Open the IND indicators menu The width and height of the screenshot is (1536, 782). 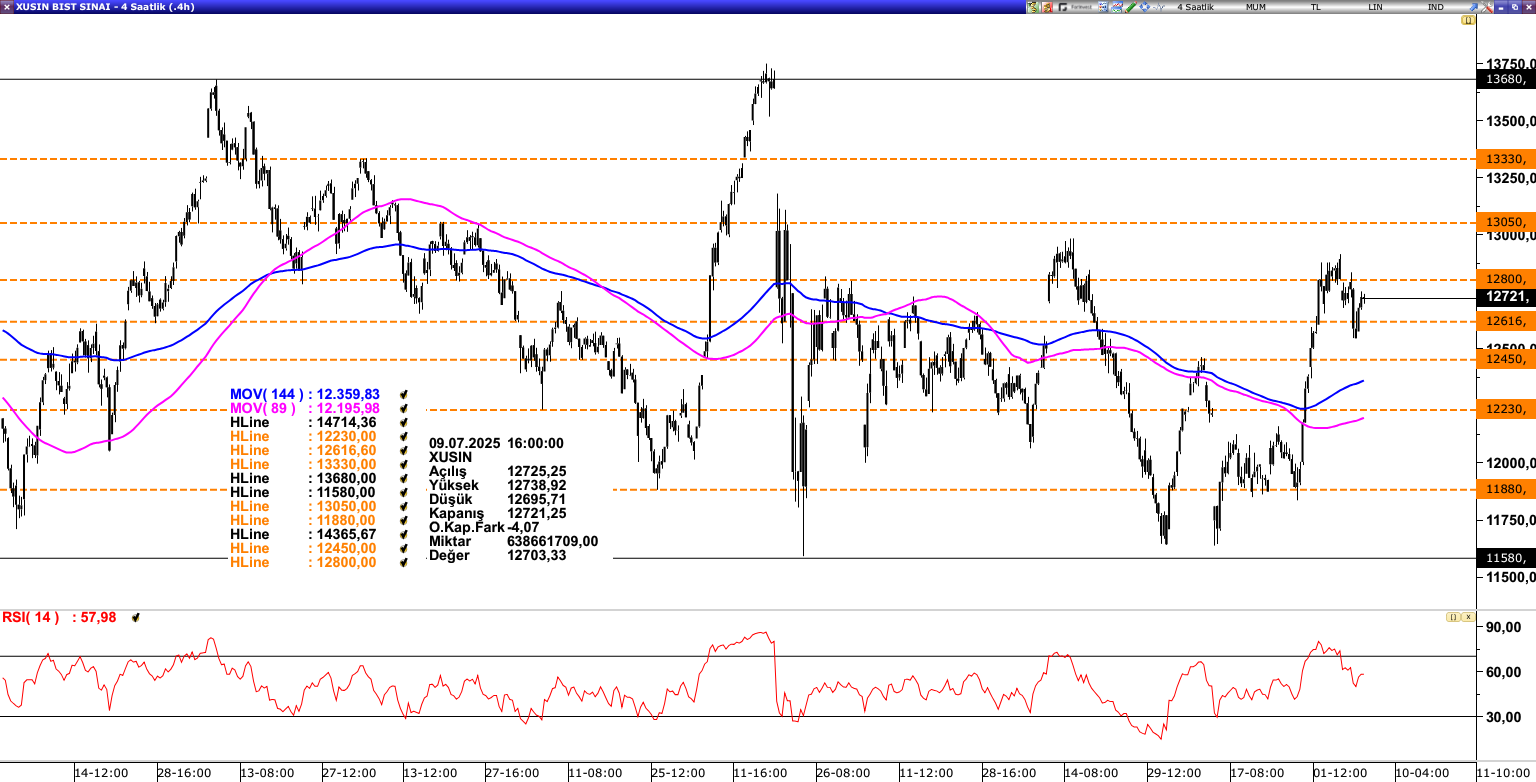1436,7
